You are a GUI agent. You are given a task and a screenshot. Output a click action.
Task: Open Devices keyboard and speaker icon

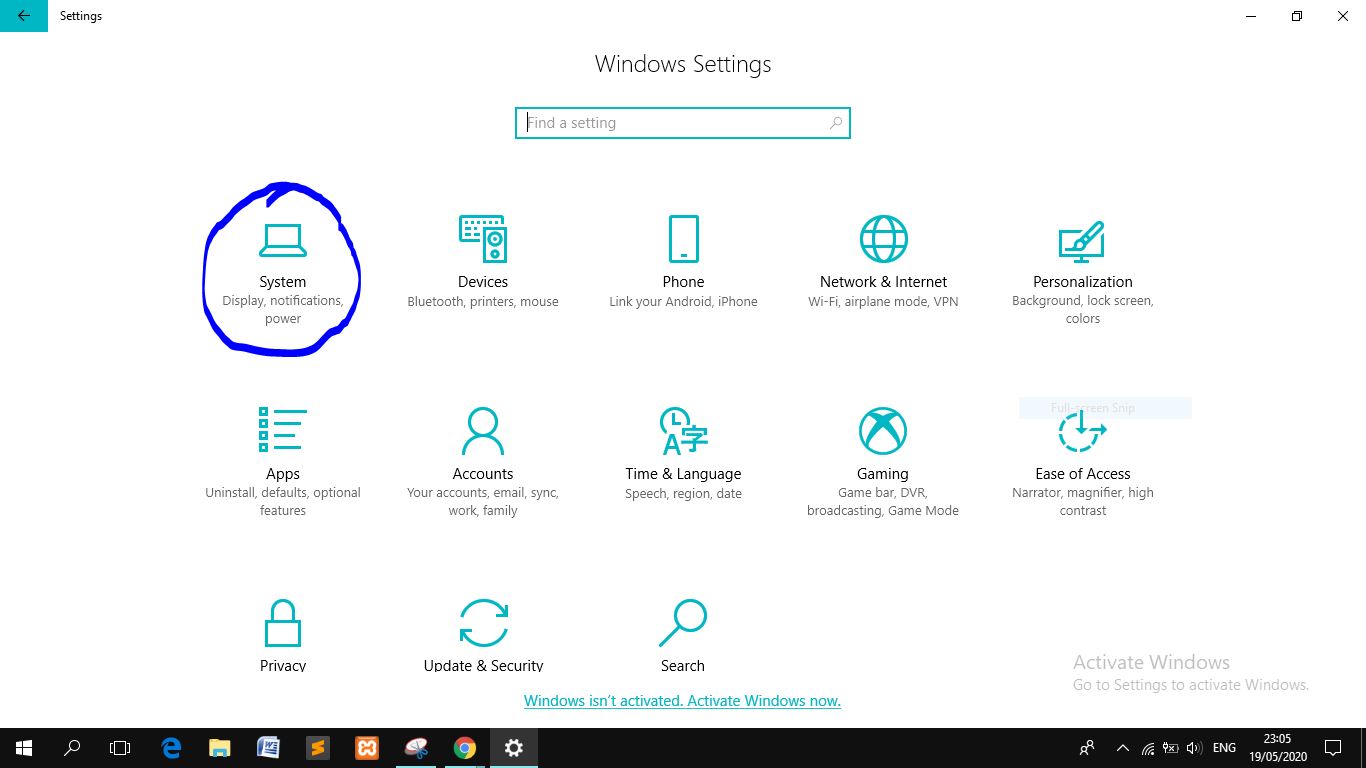pos(483,239)
